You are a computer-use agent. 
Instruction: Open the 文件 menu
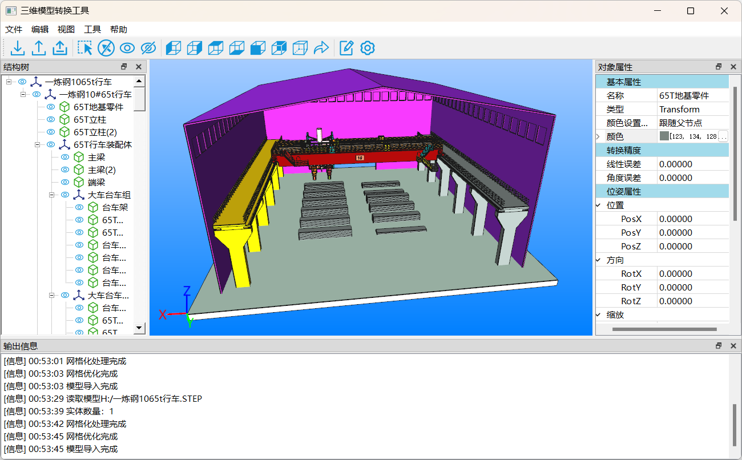pos(14,30)
